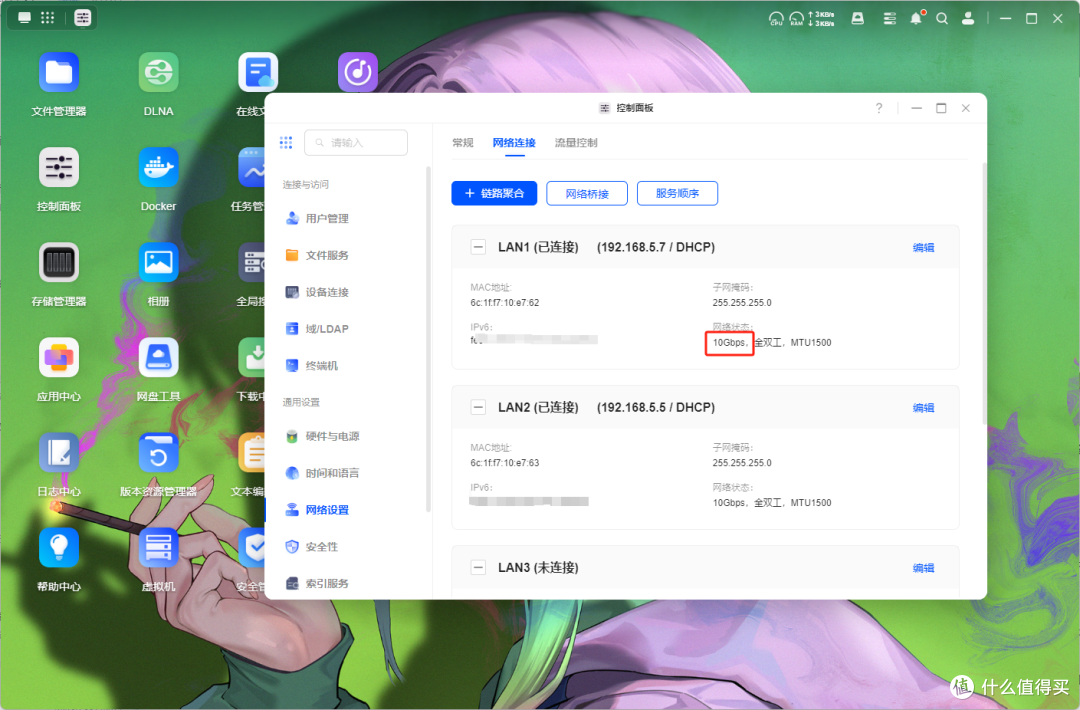Launch the 虚拟机 app
1080x710 pixels.
point(158,547)
